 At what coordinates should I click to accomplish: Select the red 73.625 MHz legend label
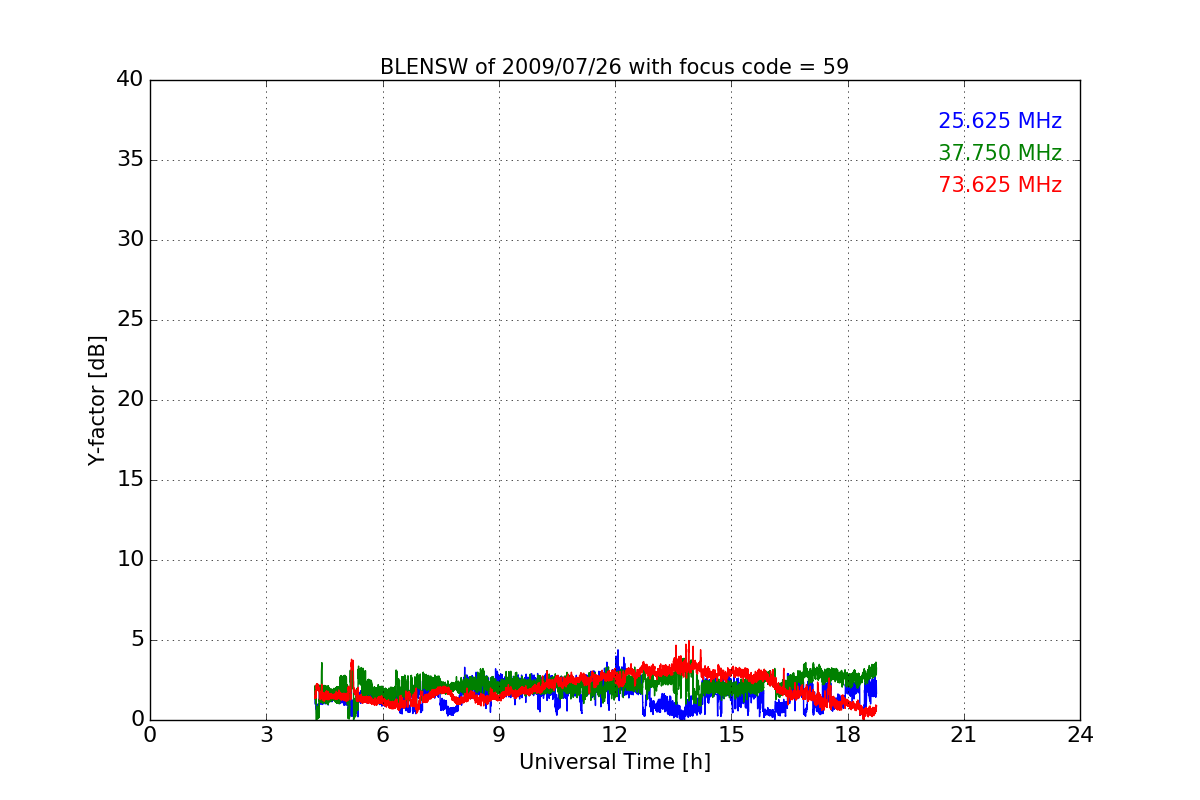coord(1000,185)
